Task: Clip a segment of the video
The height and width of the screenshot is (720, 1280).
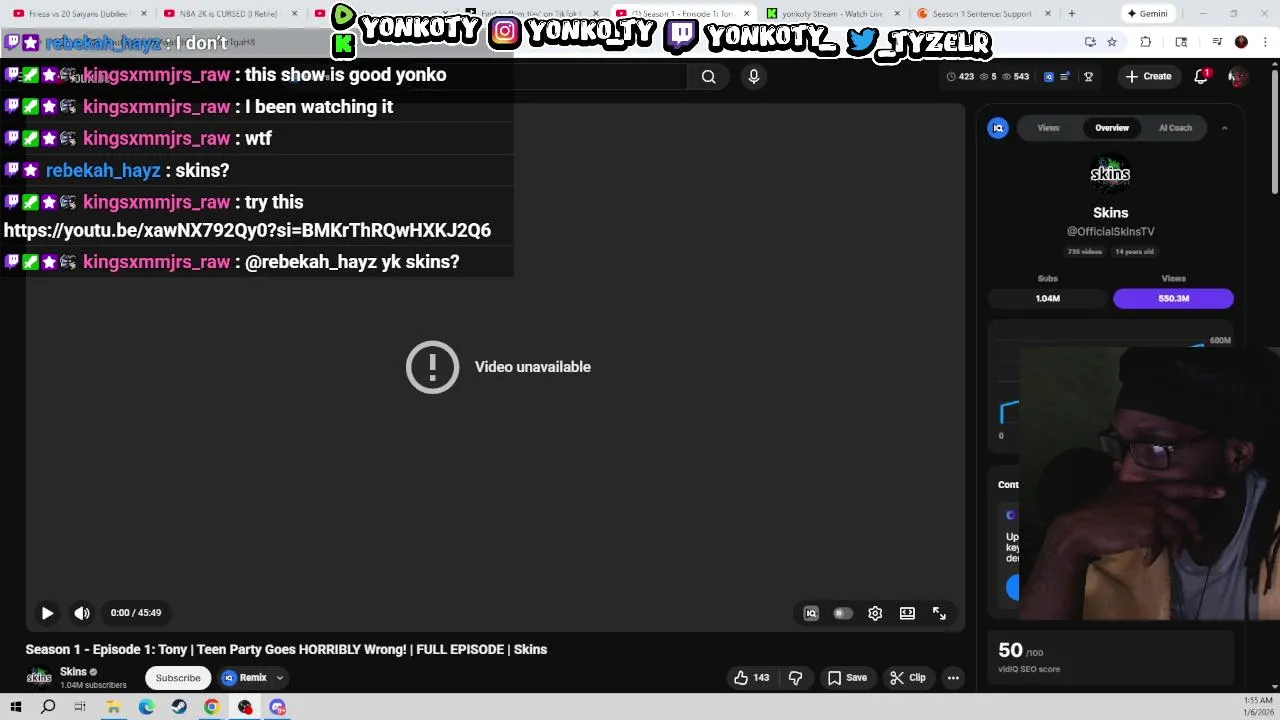Action: point(908,678)
